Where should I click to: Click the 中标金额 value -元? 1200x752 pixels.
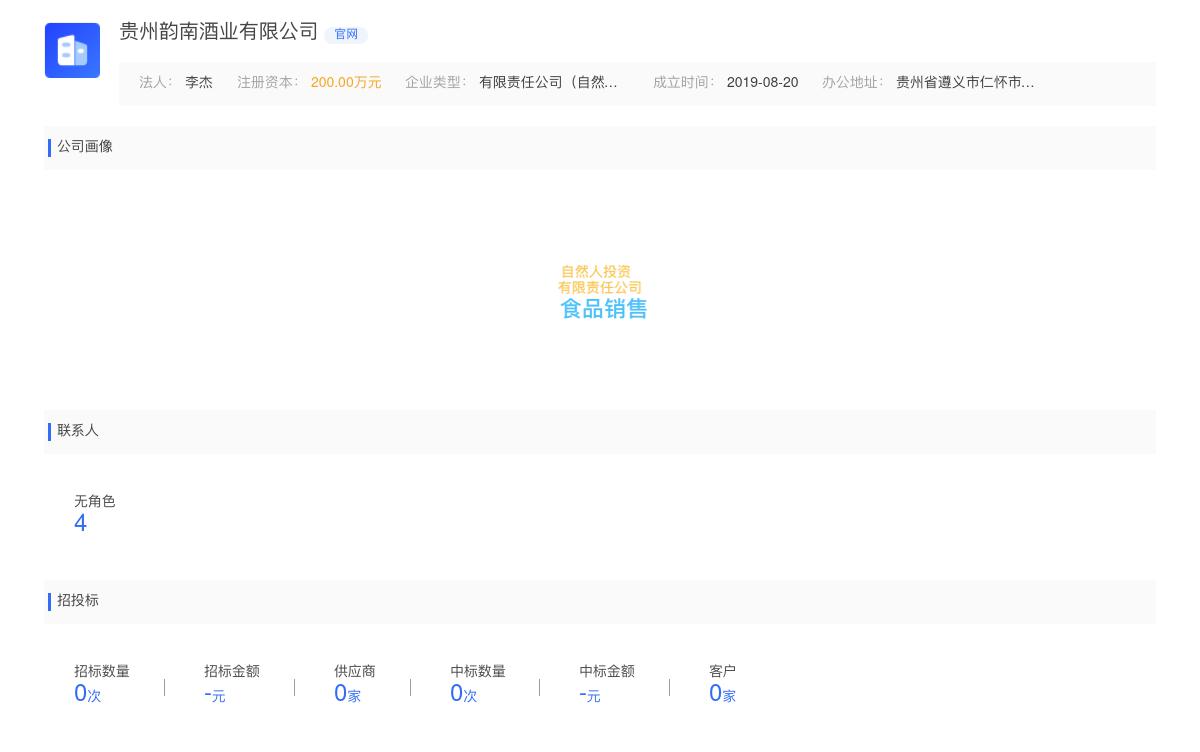(x=590, y=694)
